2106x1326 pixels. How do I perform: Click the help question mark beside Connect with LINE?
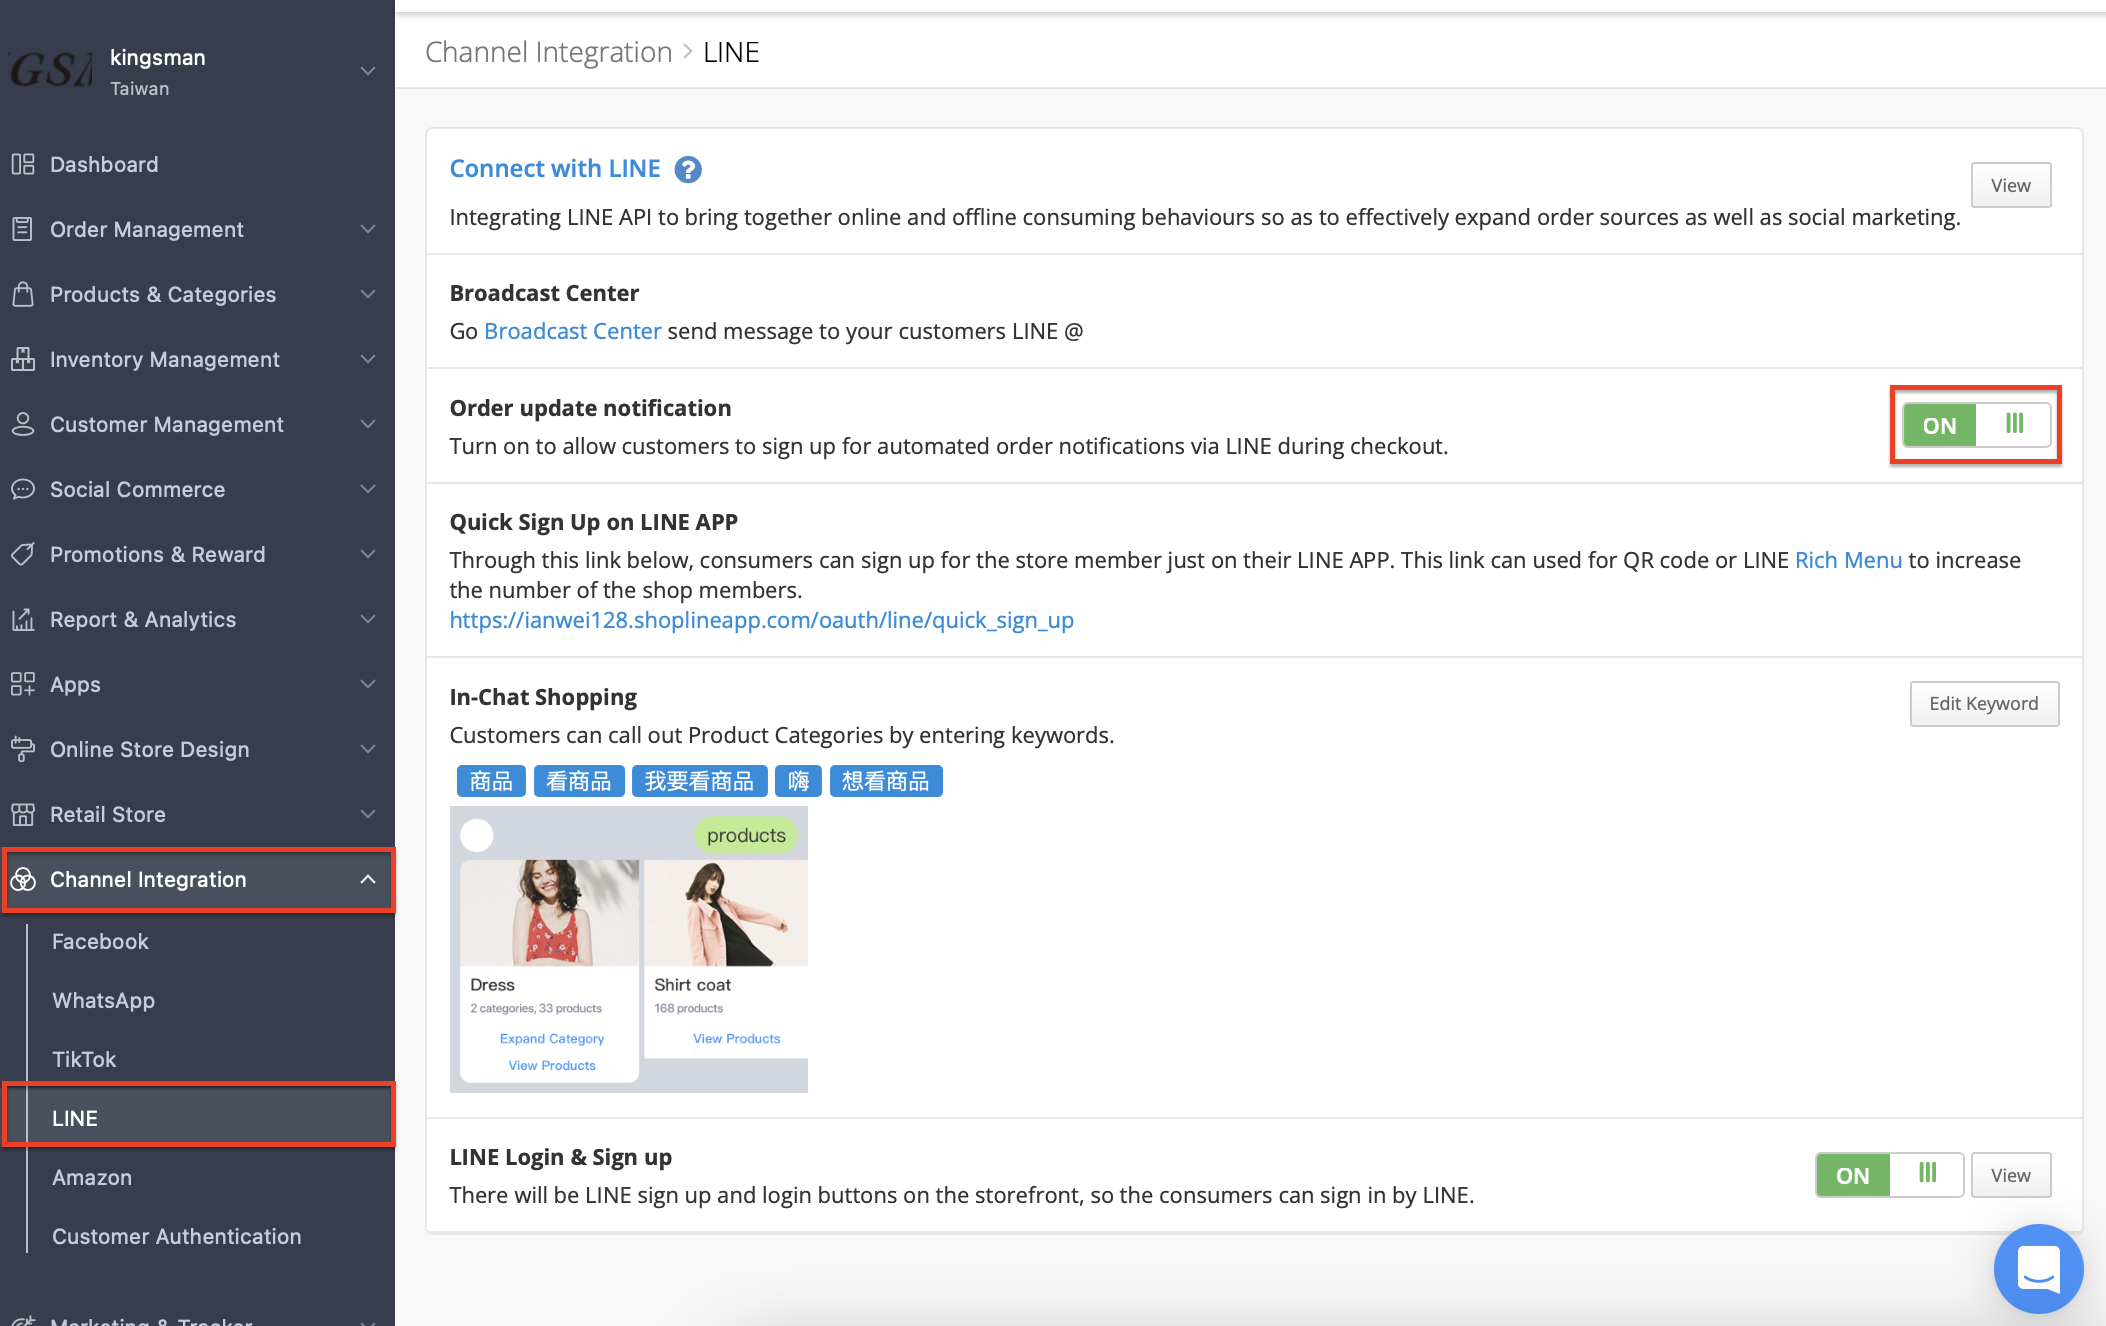(x=688, y=170)
